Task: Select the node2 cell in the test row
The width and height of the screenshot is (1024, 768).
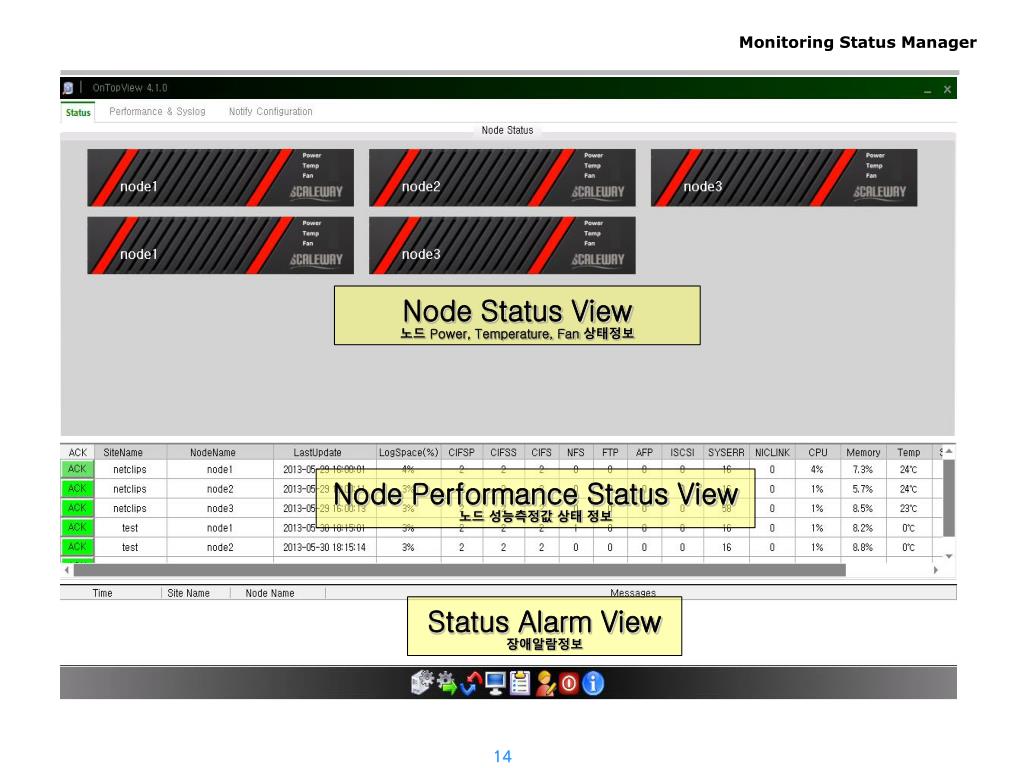Action: coord(220,547)
